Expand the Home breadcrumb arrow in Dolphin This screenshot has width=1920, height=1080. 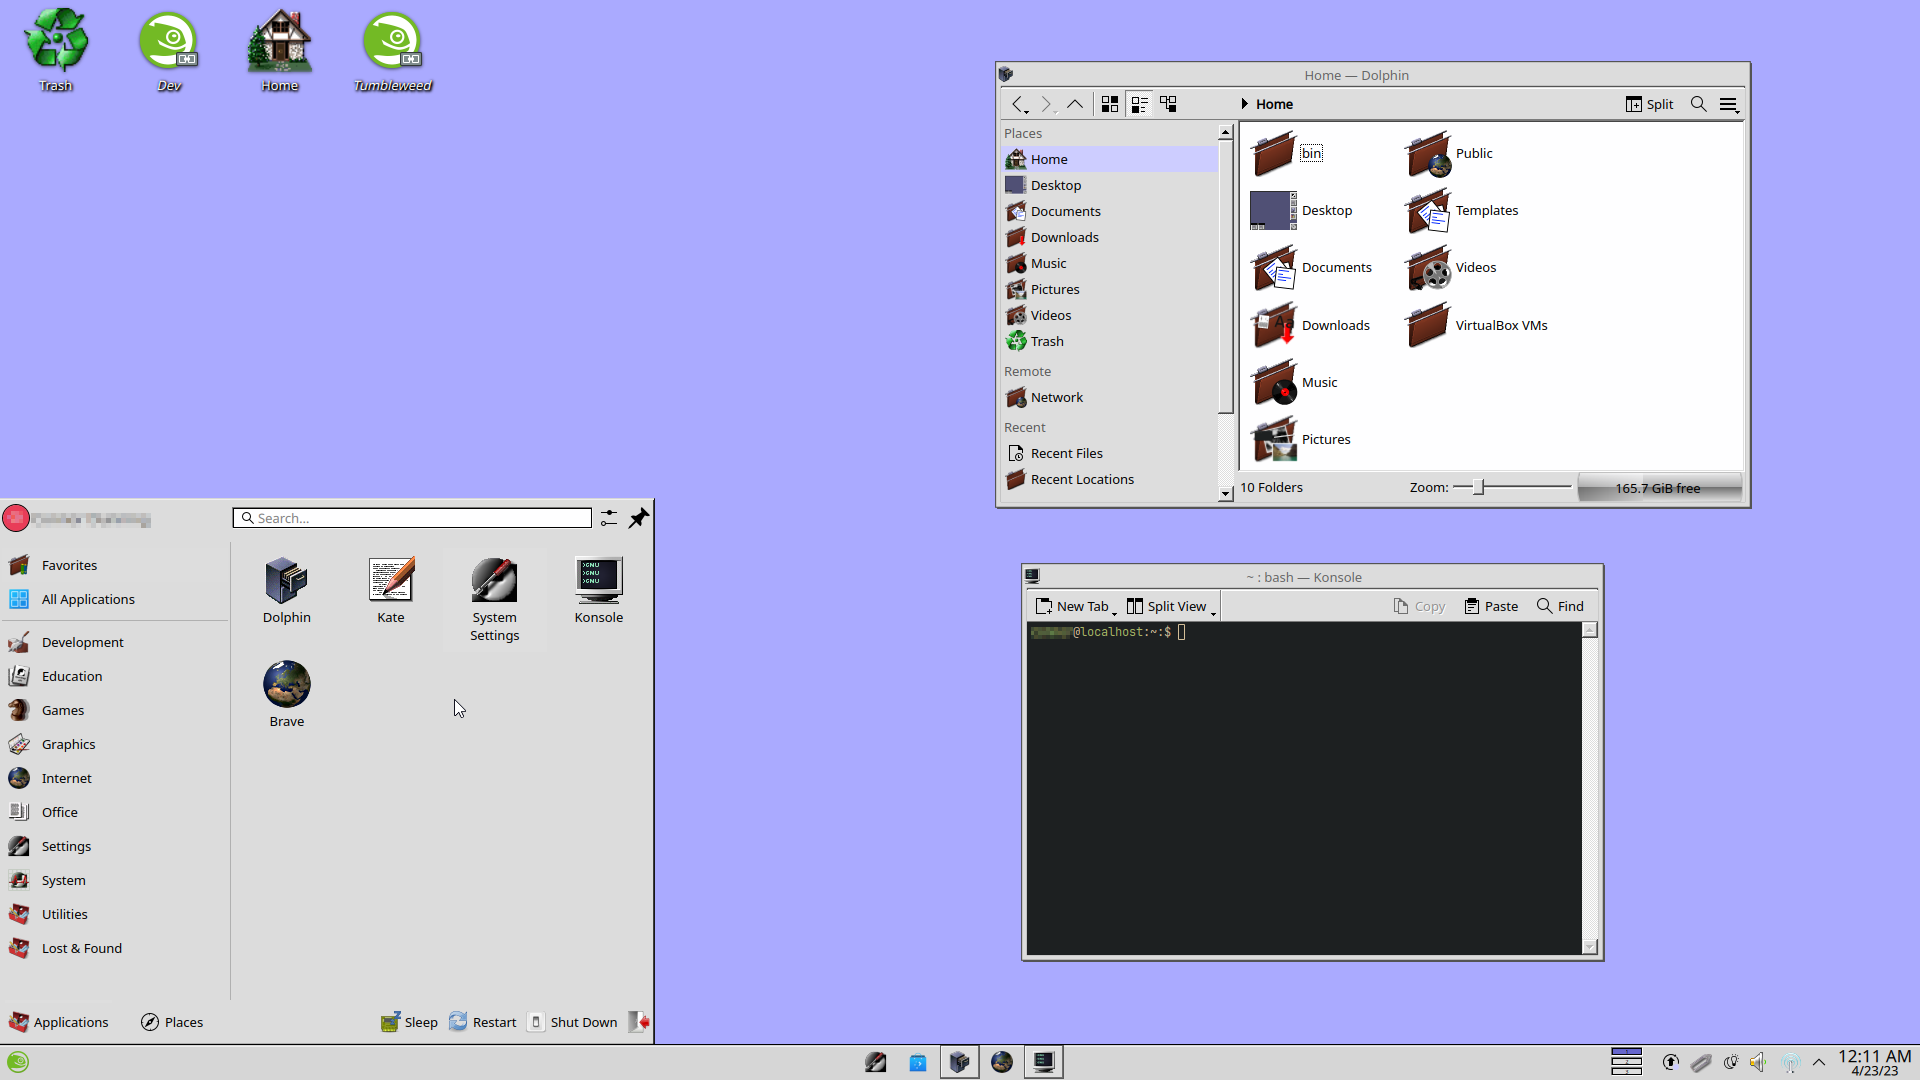pos(1244,103)
